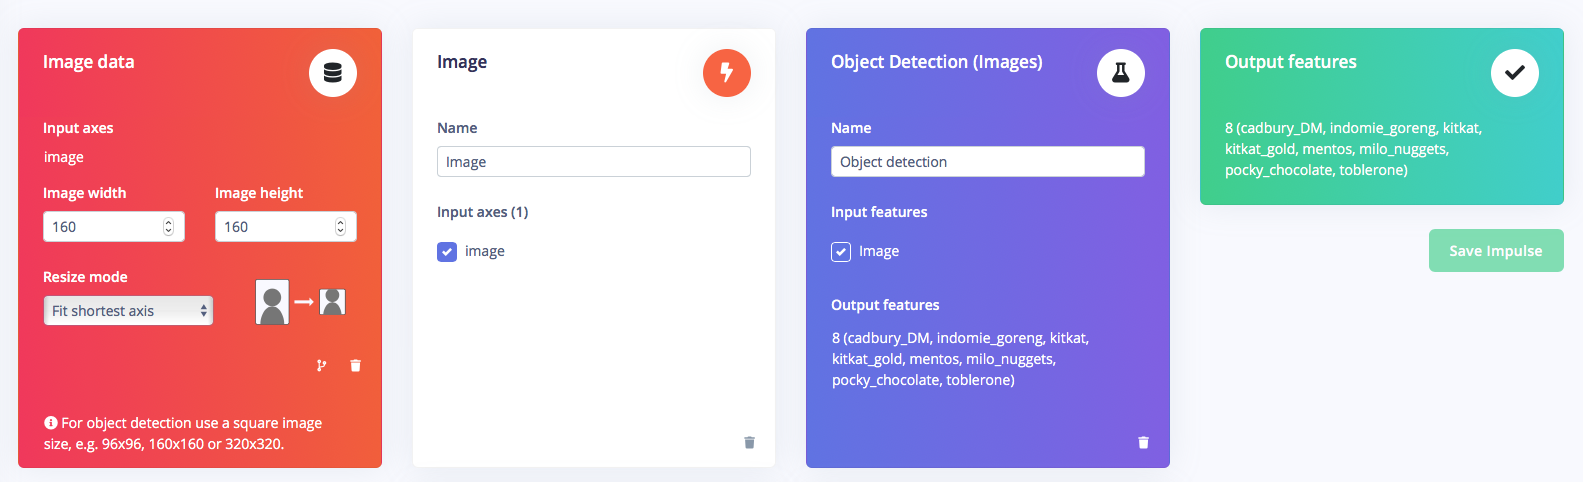
Task: Remove the Object Detection block using trash icon
Action: point(1143,443)
